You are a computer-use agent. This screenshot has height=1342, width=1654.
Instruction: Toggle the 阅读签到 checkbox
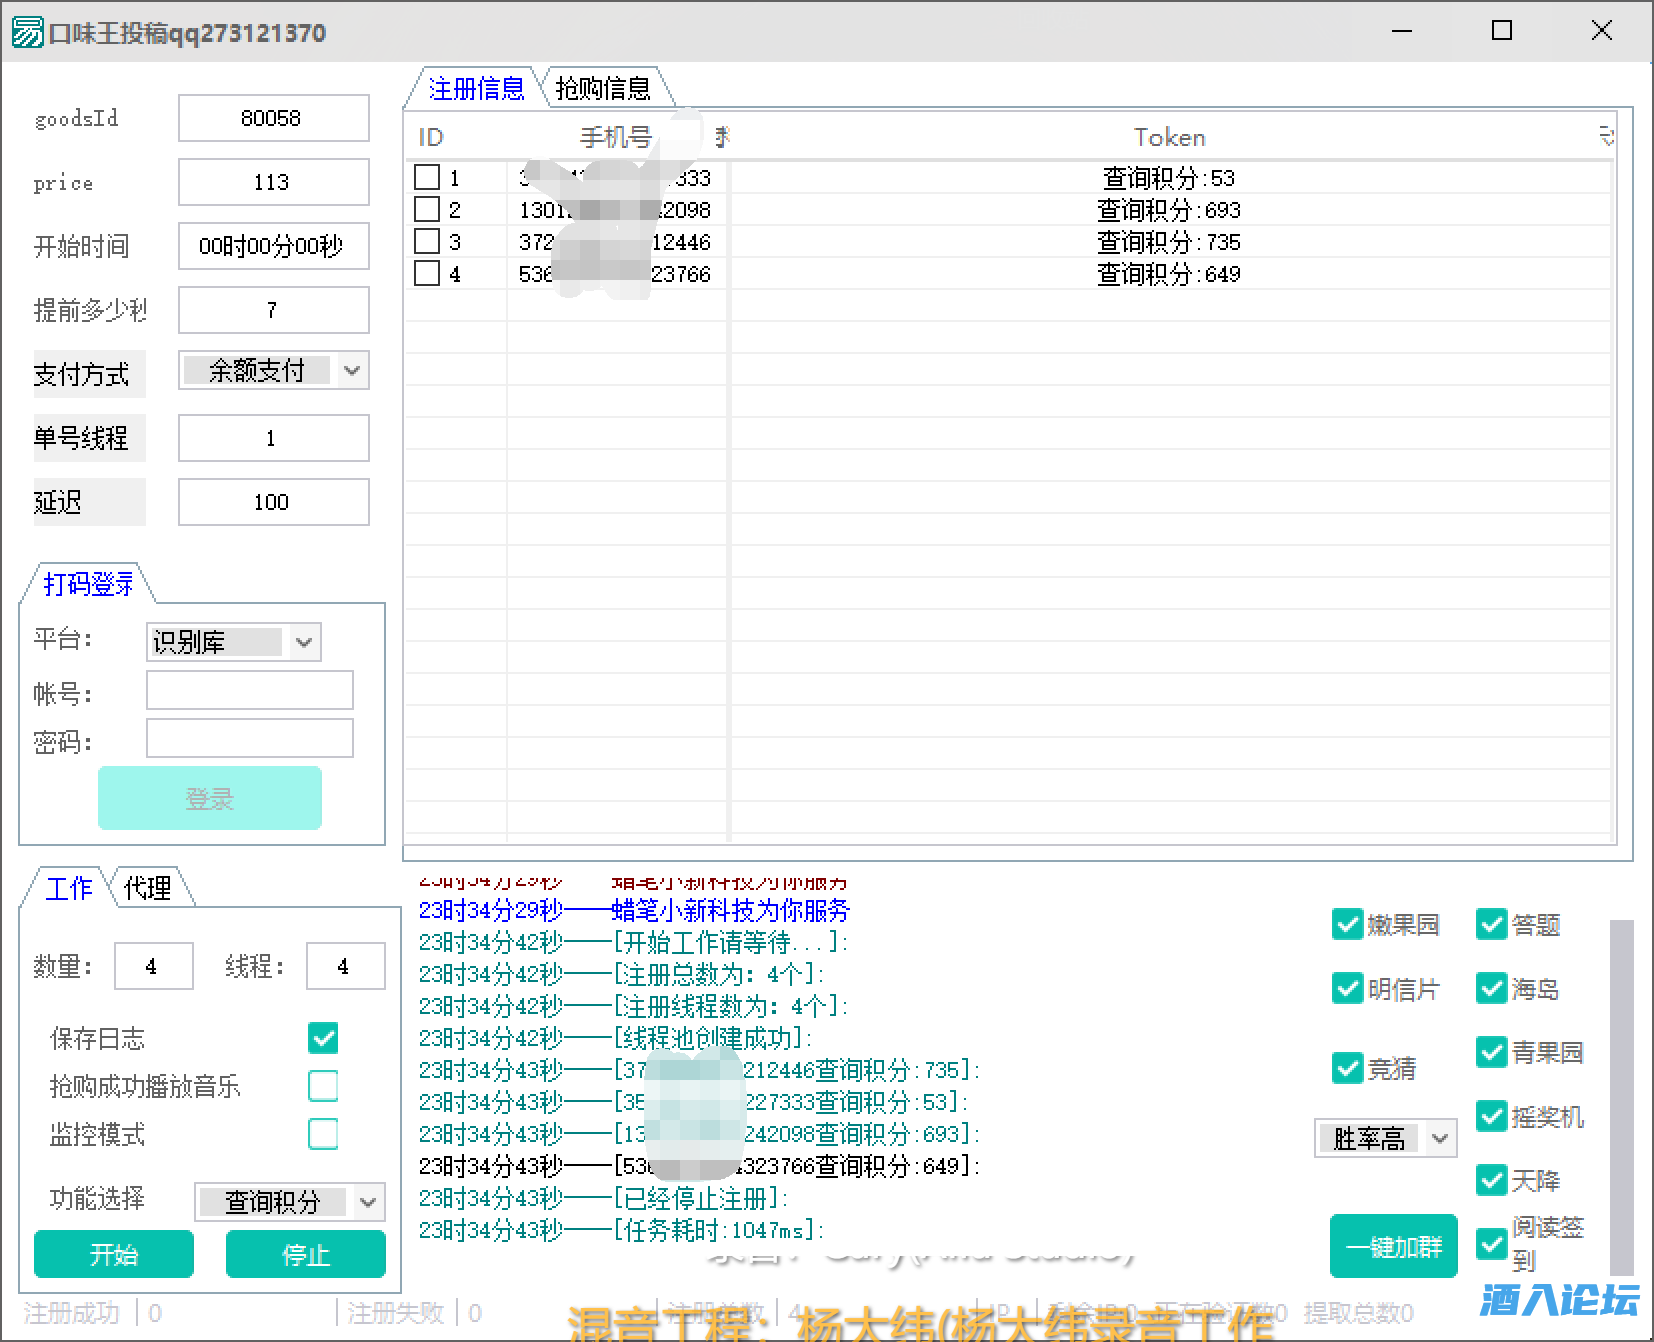coord(1491,1244)
